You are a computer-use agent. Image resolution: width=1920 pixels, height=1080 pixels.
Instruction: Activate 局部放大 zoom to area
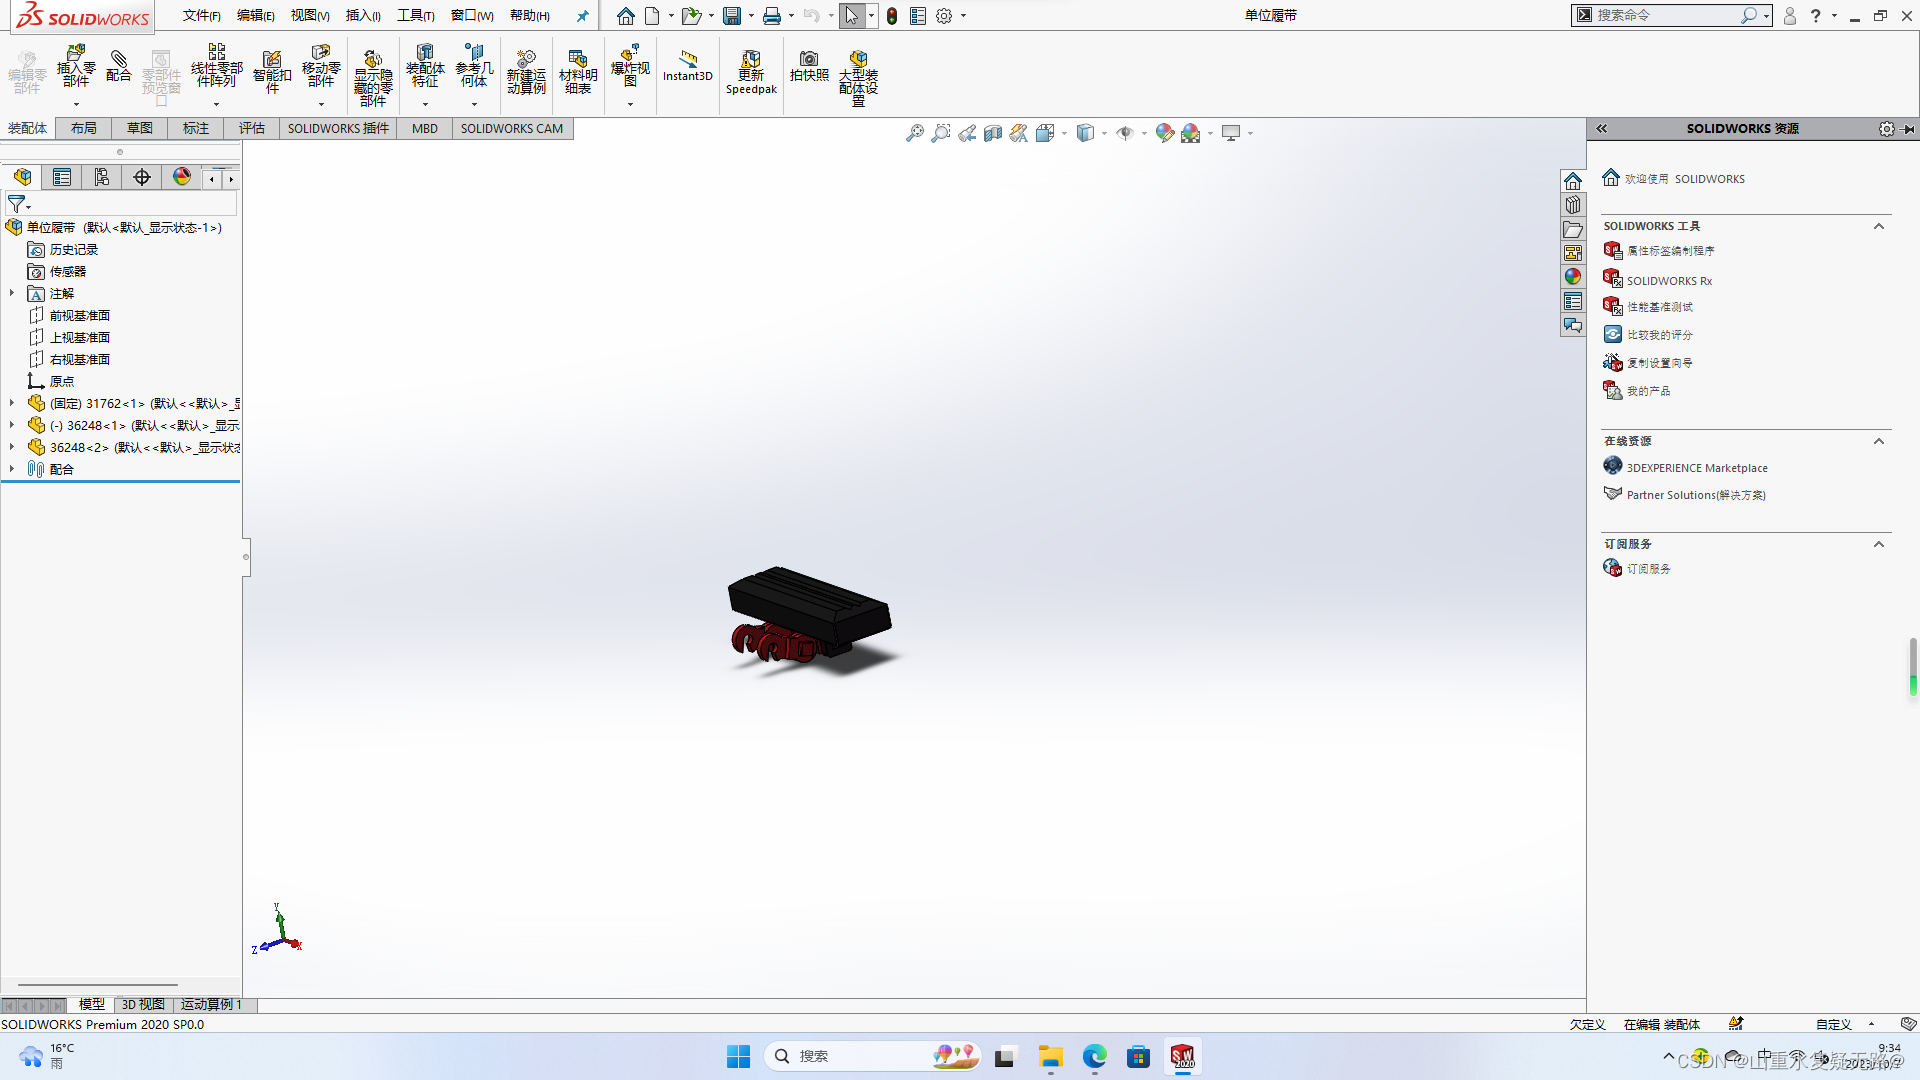(x=940, y=132)
